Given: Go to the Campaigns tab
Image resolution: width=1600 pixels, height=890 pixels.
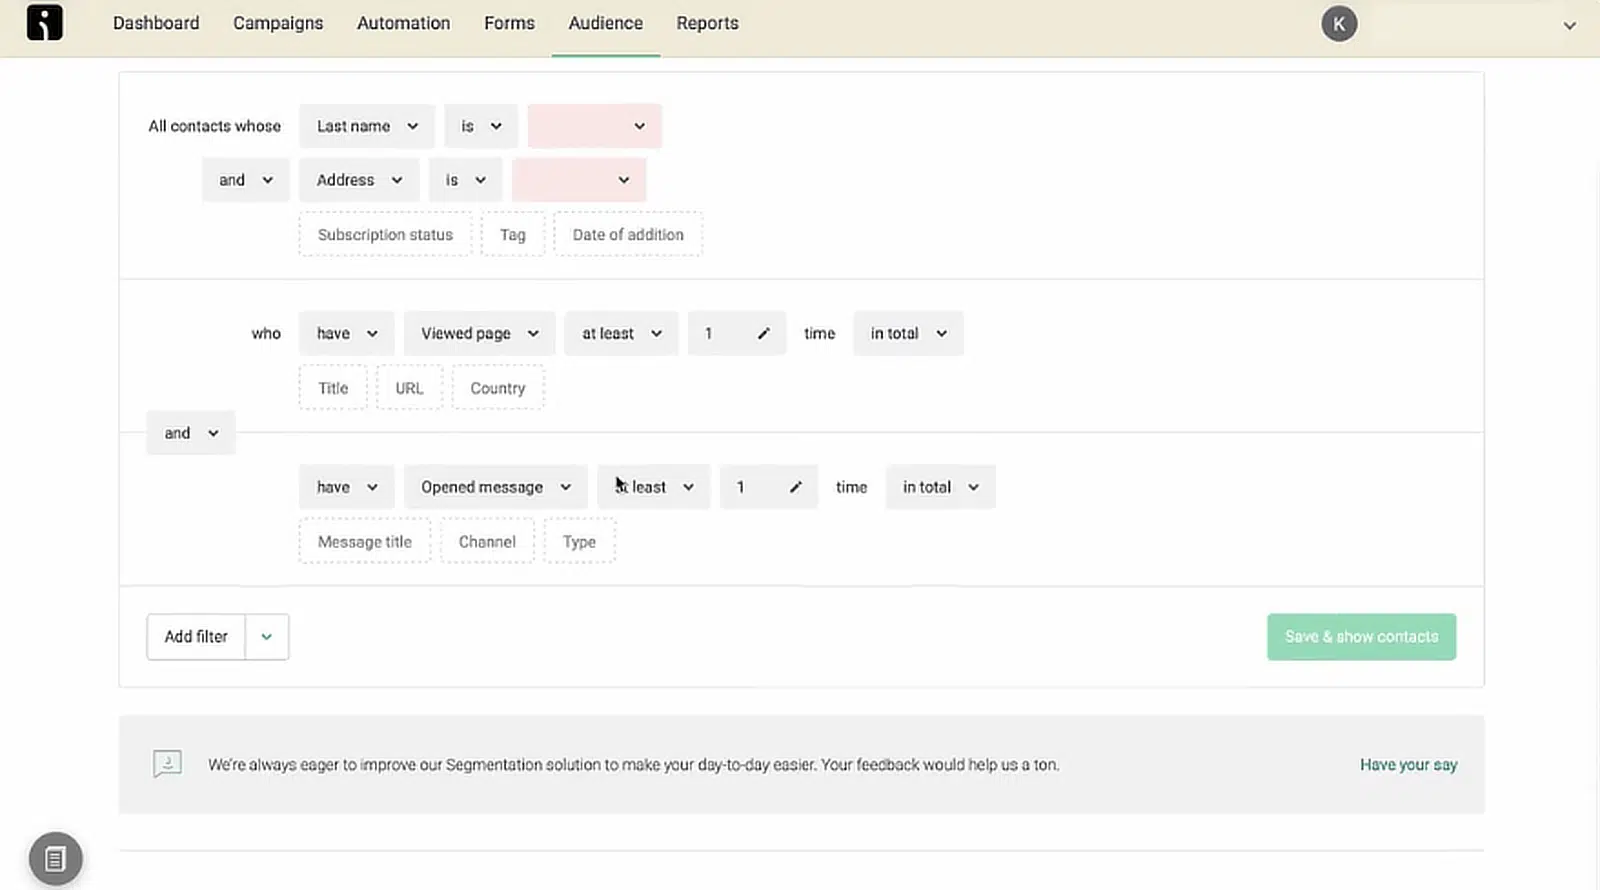Looking at the screenshot, I should (278, 23).
